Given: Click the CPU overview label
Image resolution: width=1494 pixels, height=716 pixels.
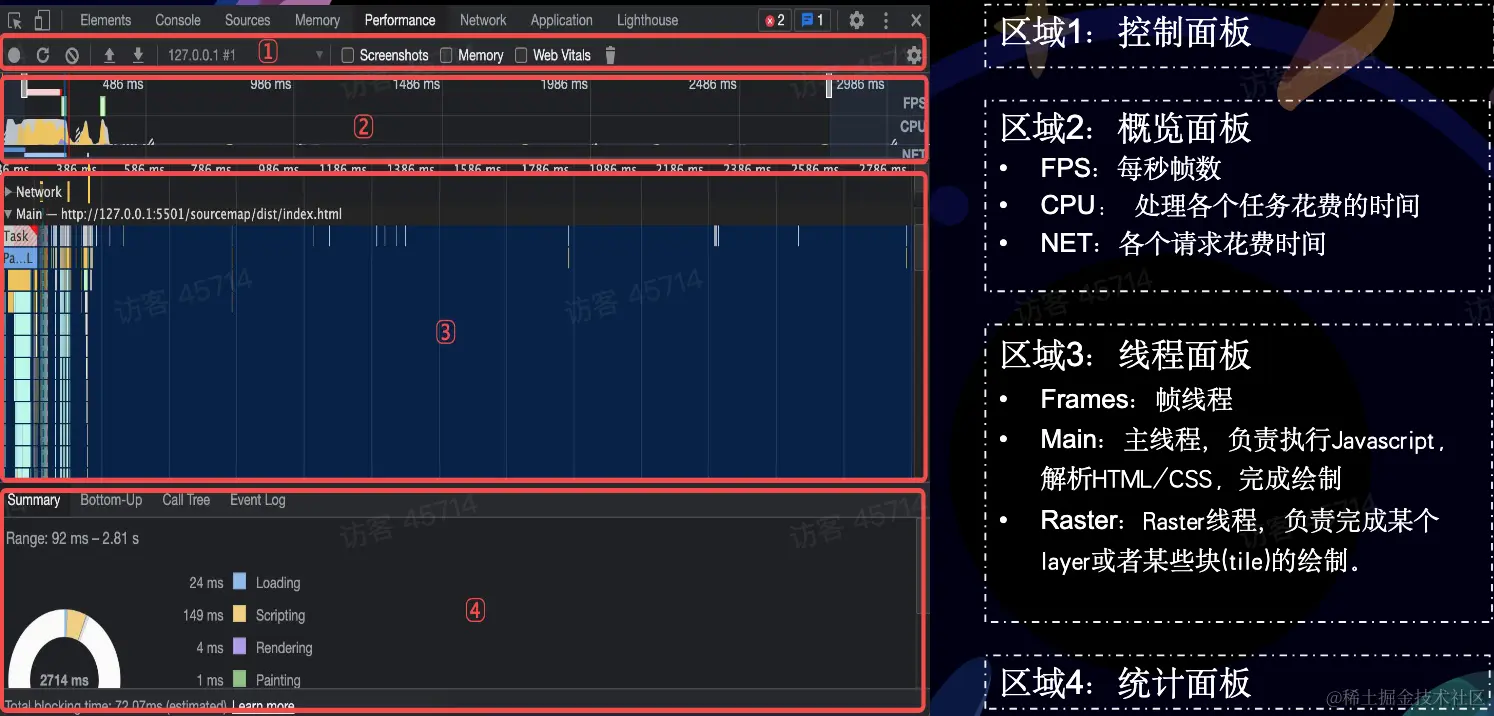Looking at the screenshot, I should [912, 127].
